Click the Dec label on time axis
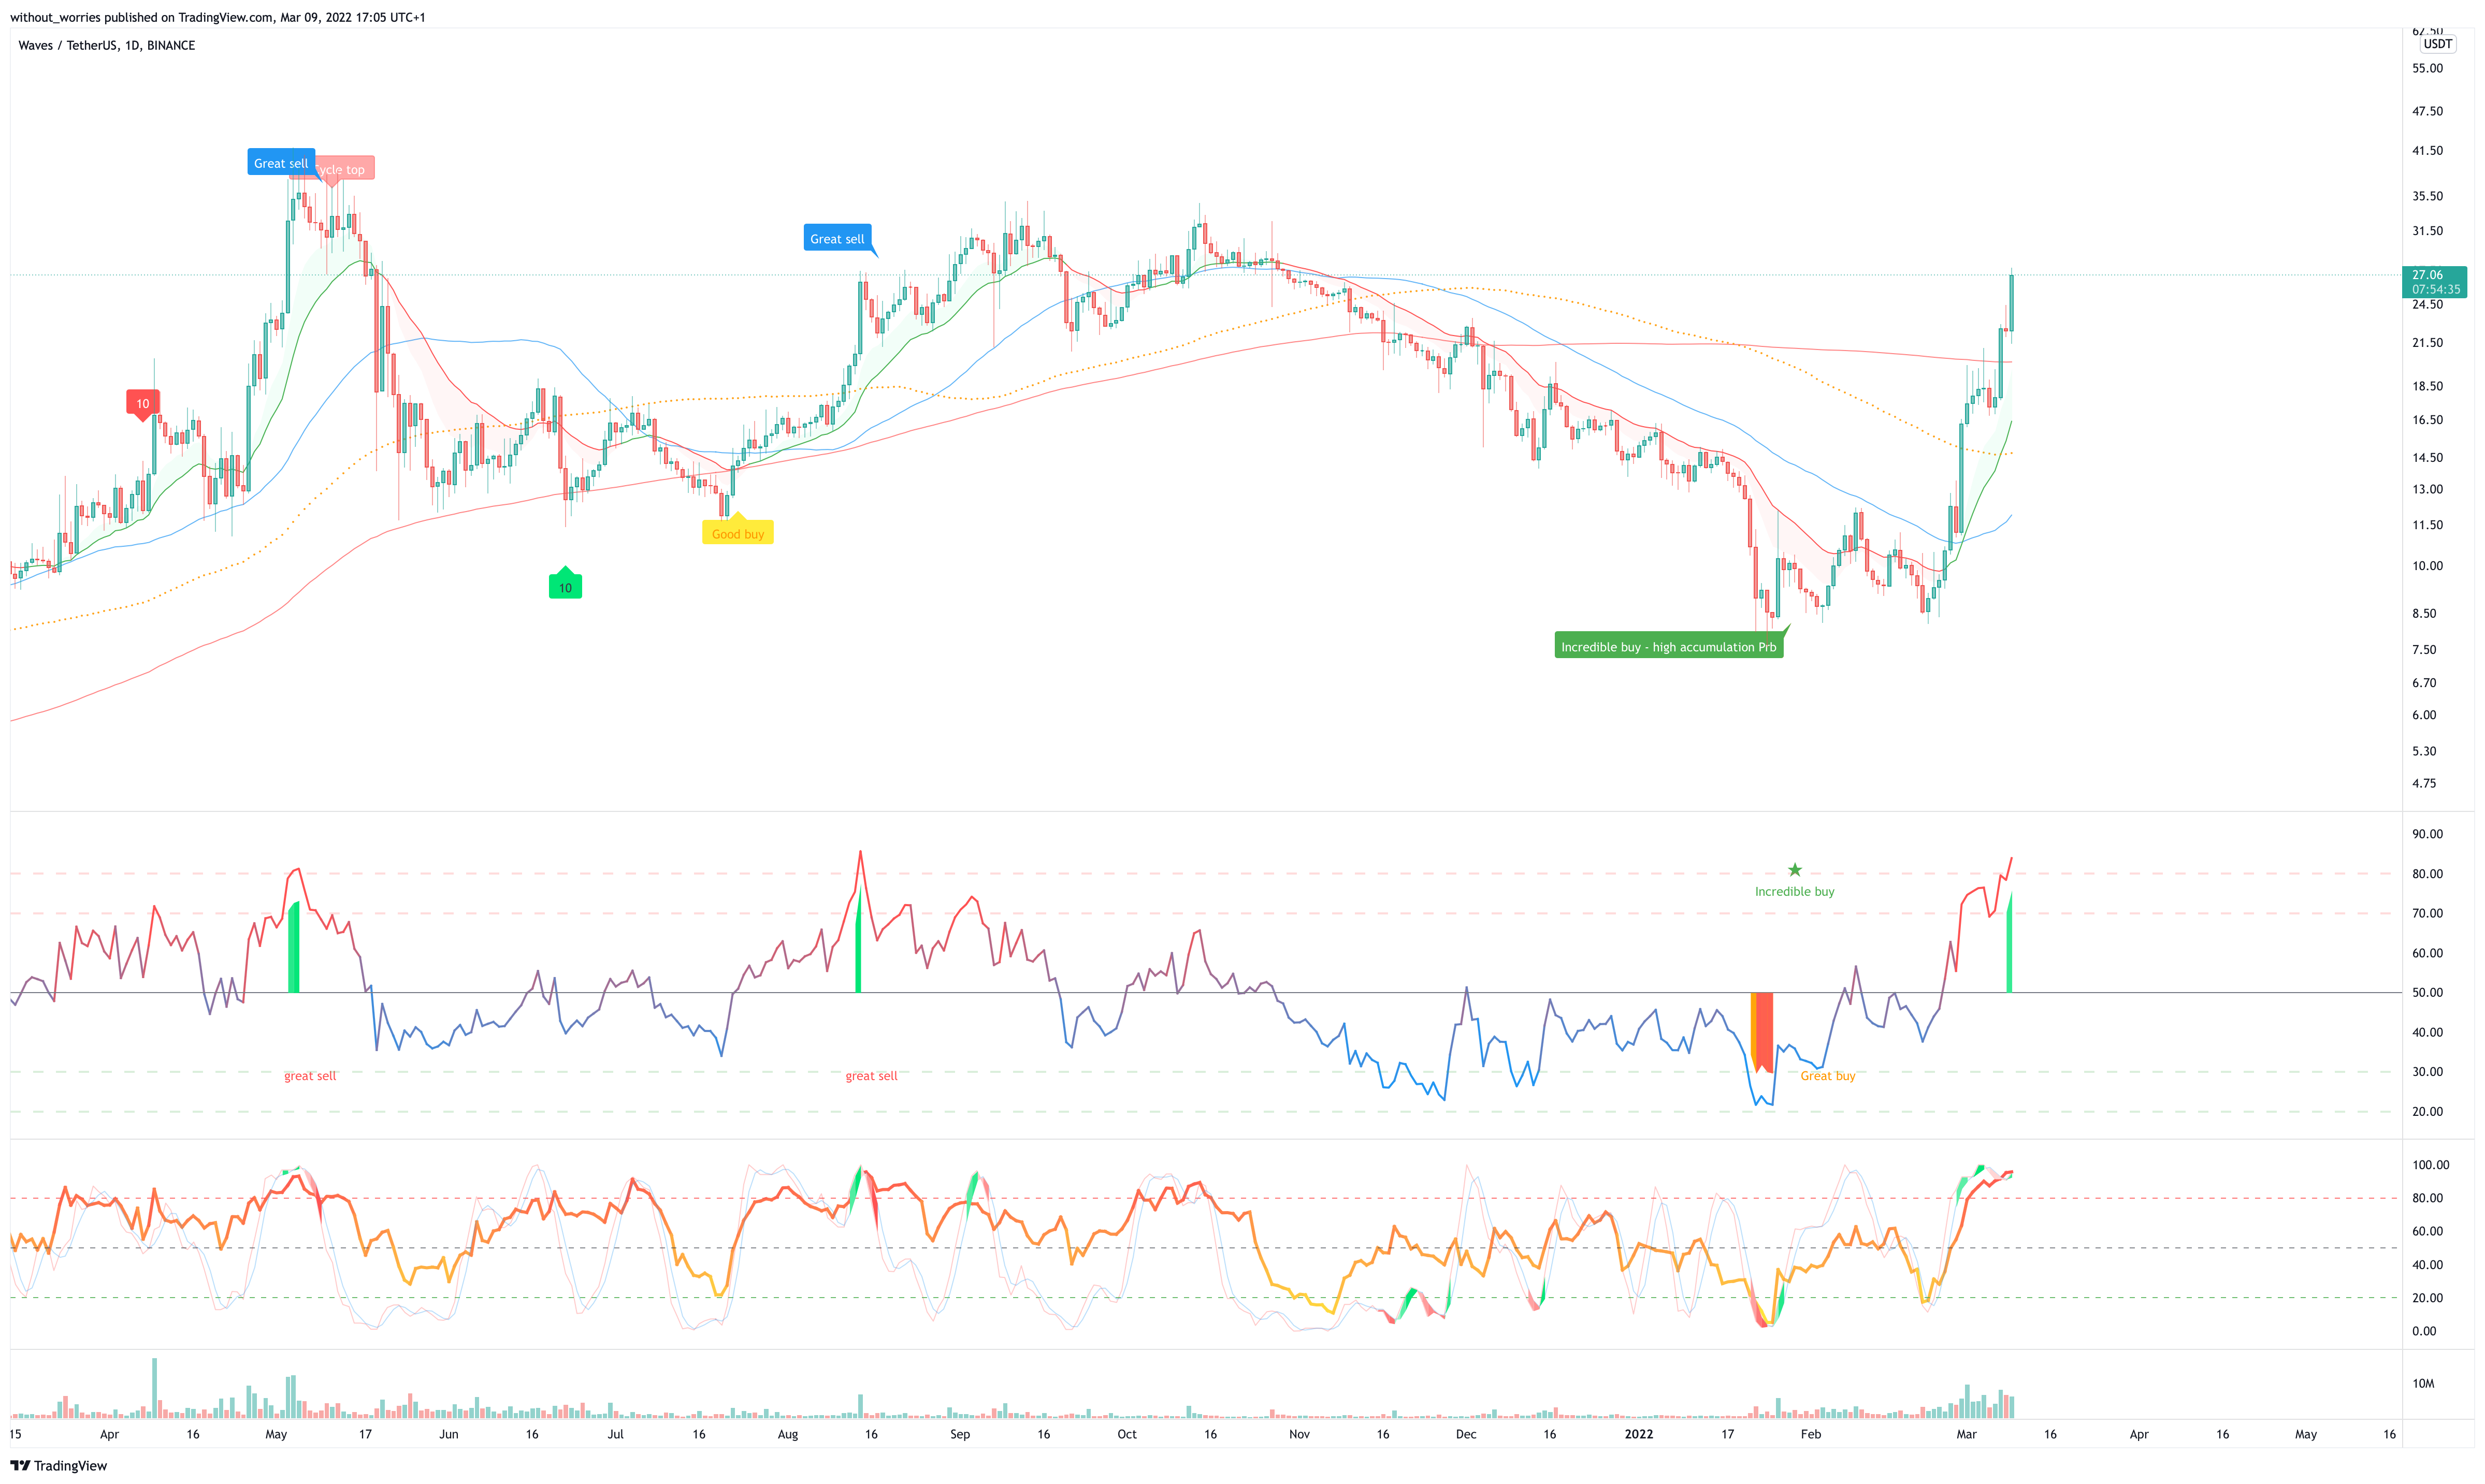Screen dimensions: 2485x1484 click(x=1466, y=1434)
